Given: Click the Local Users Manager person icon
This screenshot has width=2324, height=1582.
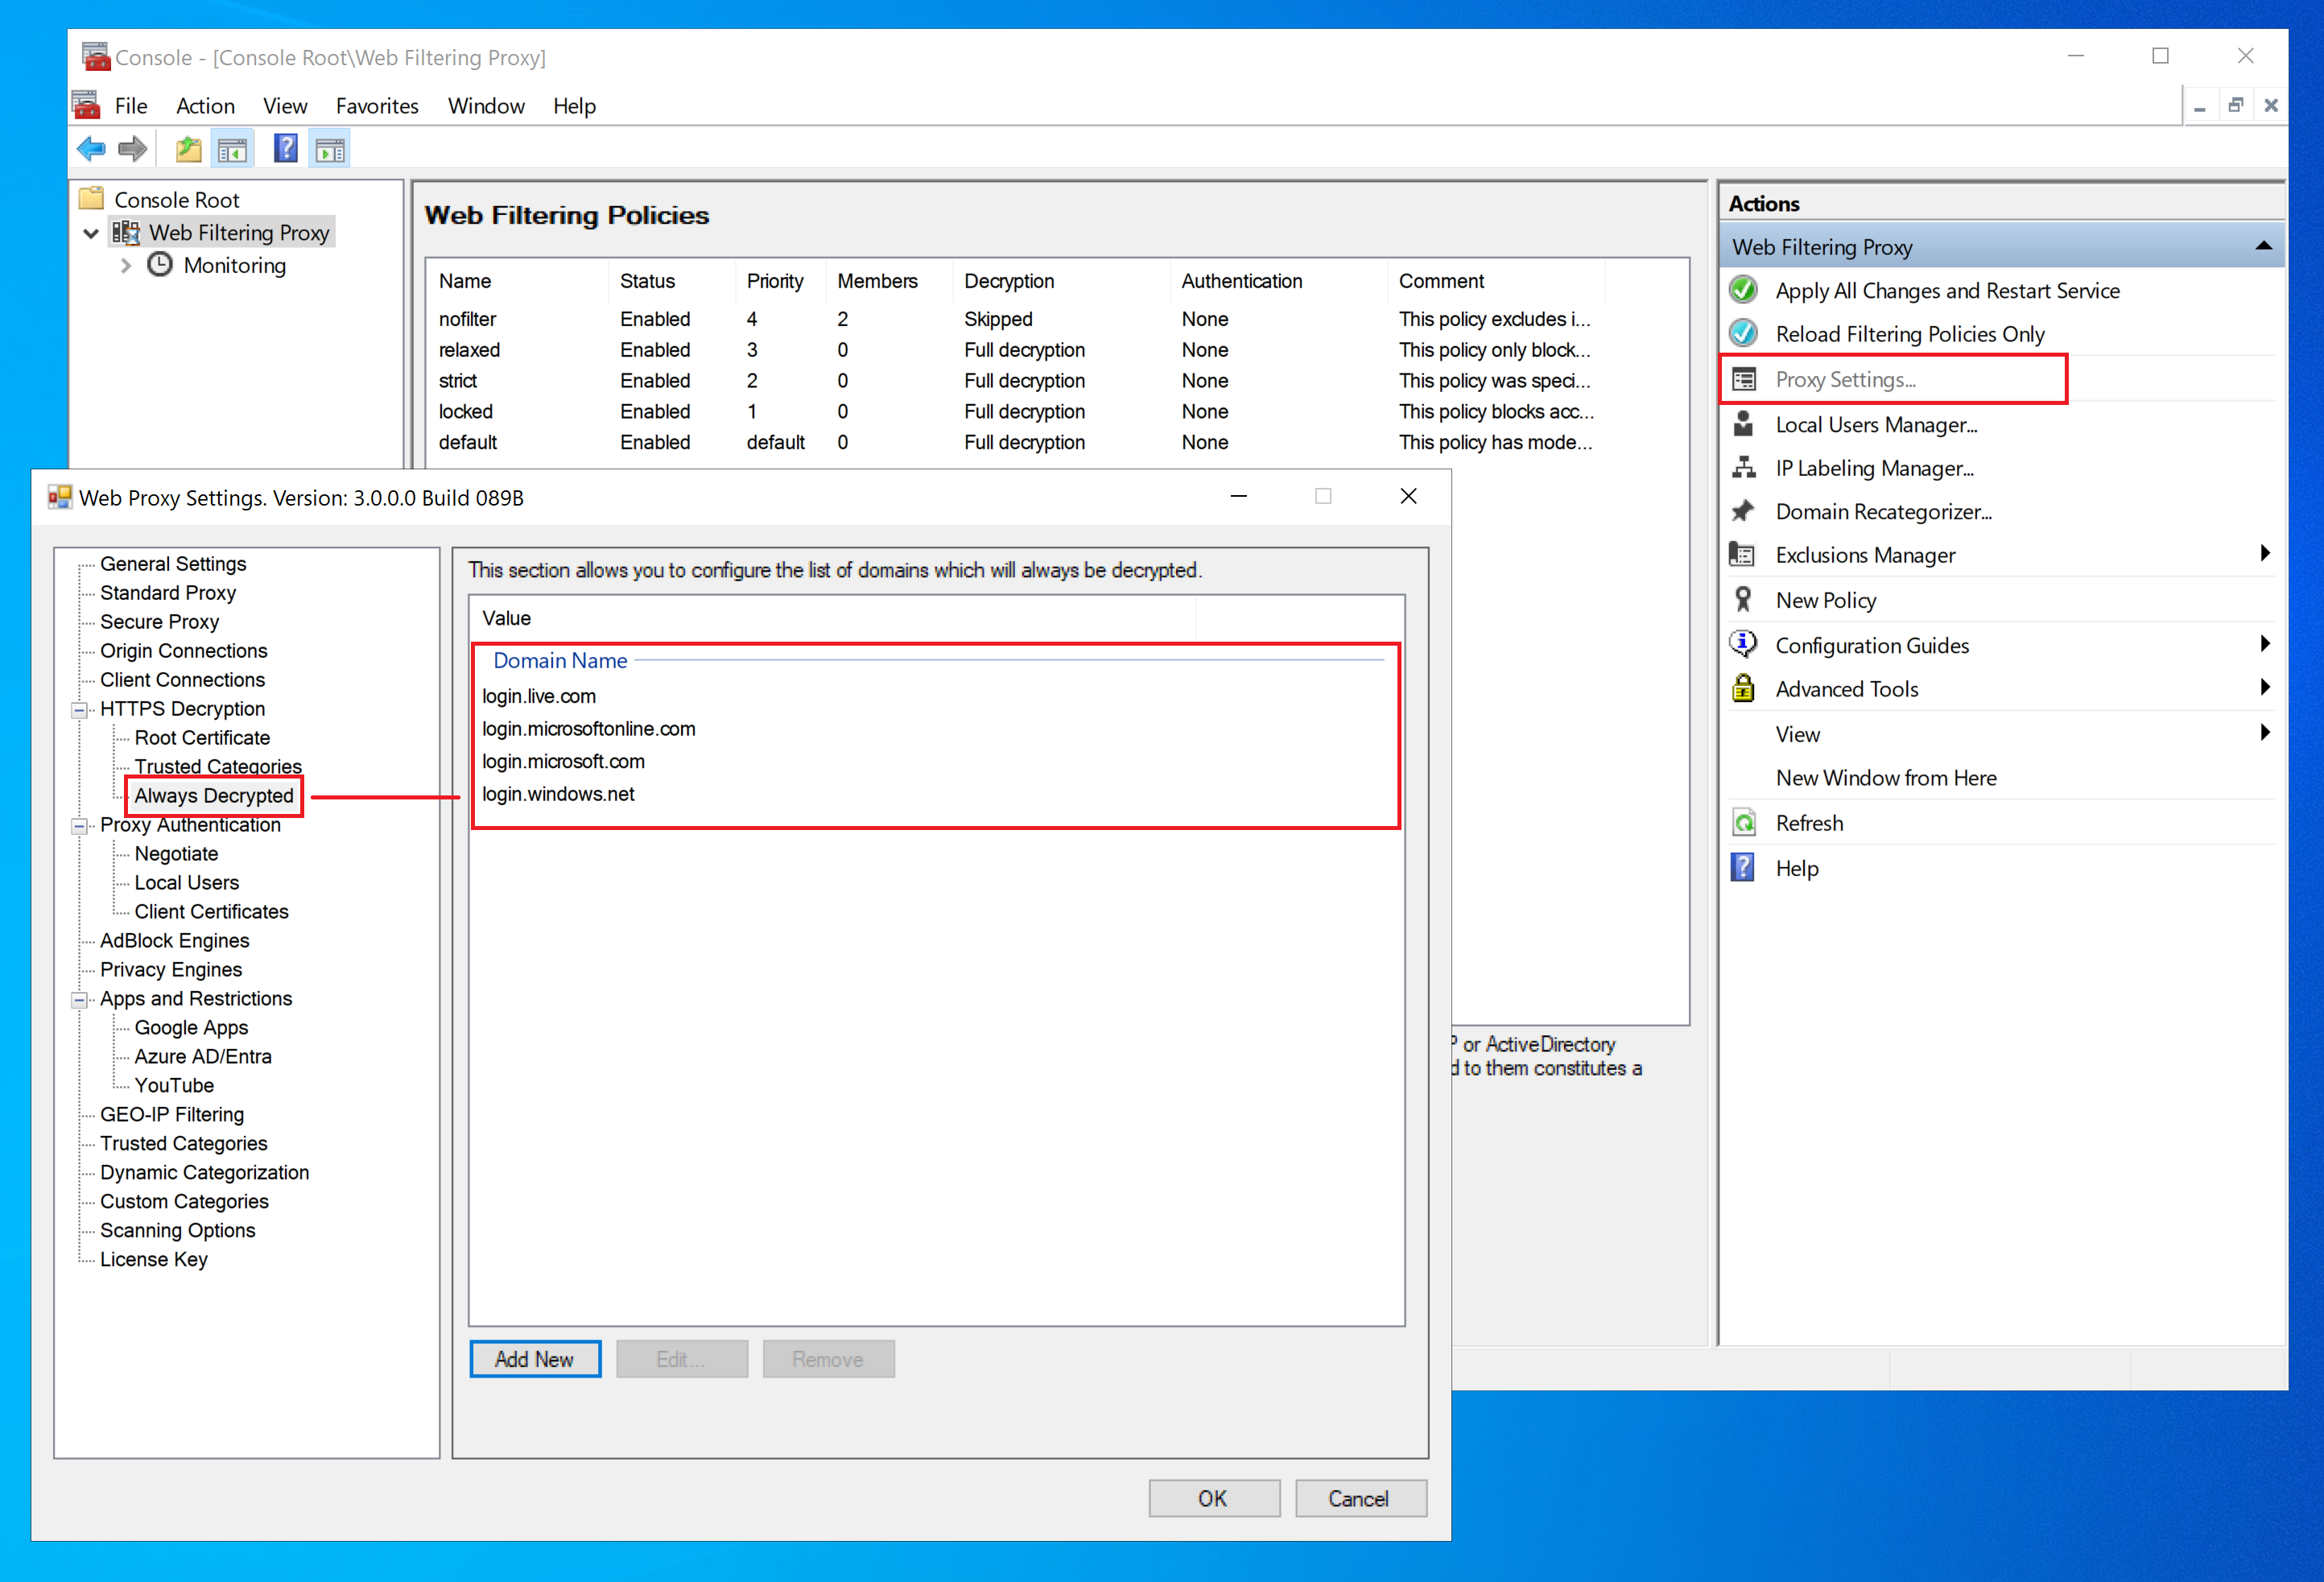Looking at the screenshot, I should point(1743,424).
